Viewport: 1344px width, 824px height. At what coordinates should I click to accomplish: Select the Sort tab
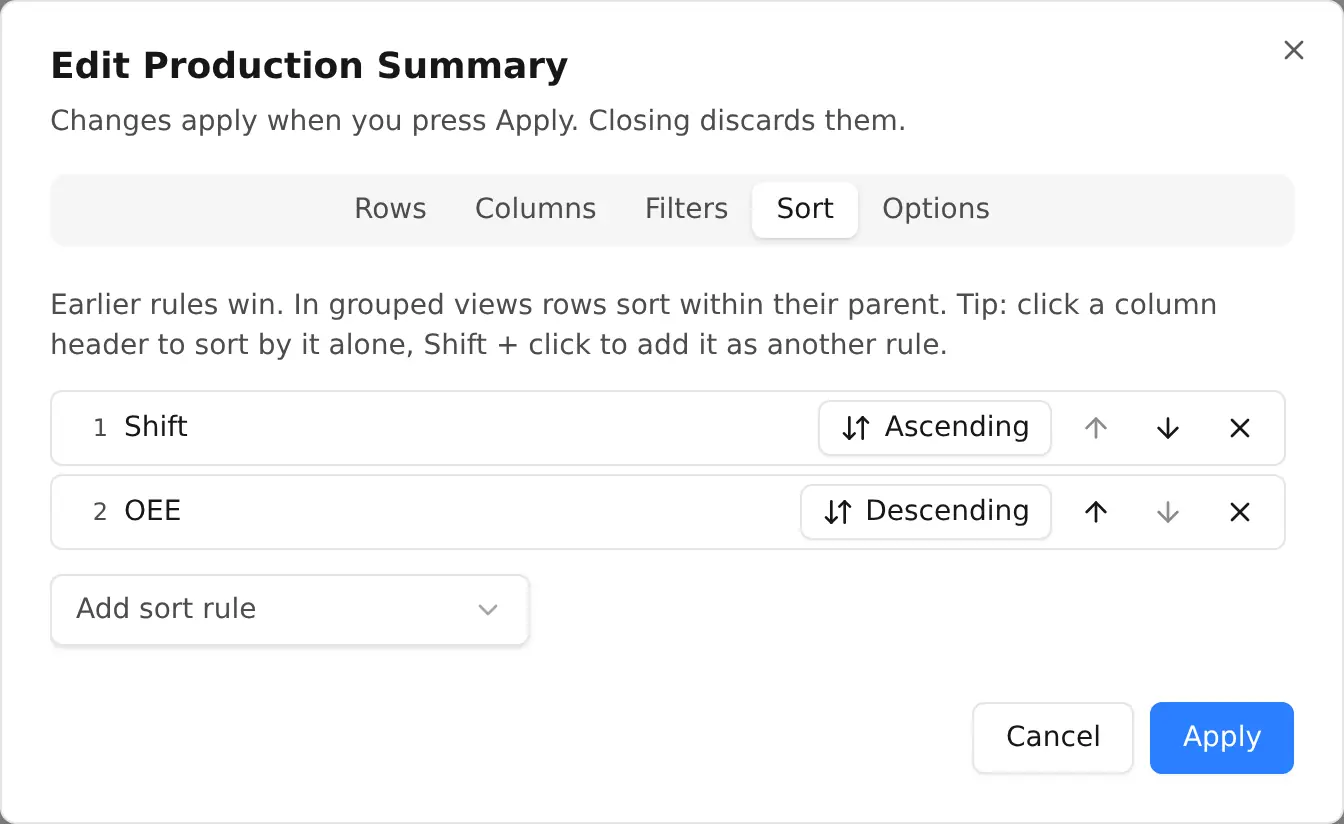pyautogui.click(x=805, y=209)
